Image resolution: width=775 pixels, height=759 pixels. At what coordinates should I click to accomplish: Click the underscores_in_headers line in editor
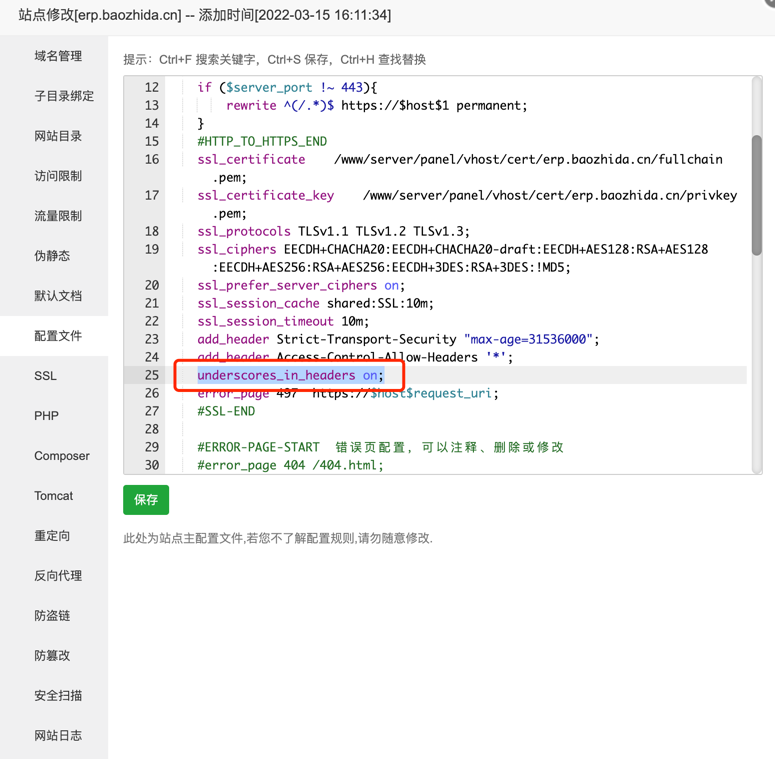pos(290,375)
